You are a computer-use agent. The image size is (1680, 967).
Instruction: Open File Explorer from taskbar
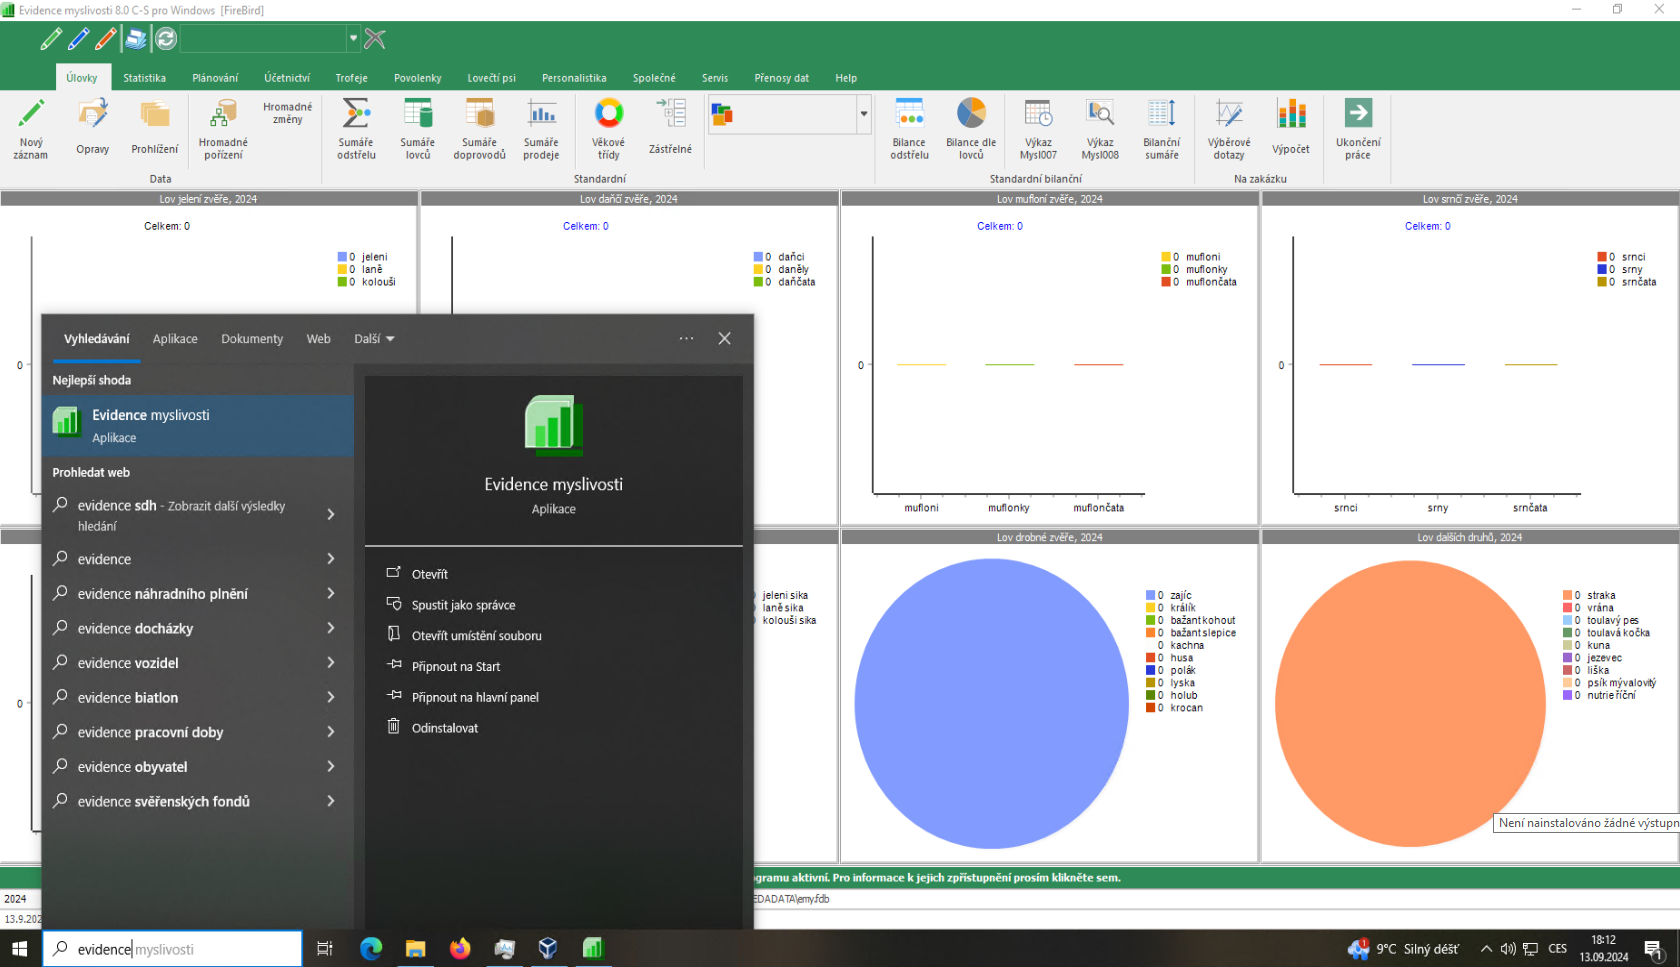tap(415, 949)
